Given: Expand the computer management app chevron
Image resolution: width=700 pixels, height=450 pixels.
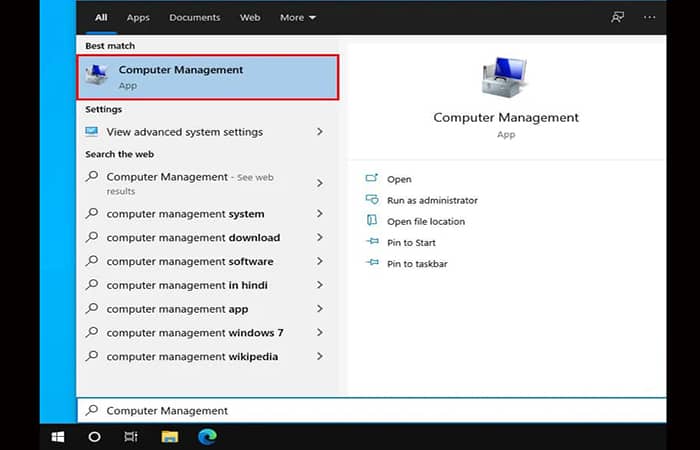Looking at the screenshot, I should tap(320, 308).
